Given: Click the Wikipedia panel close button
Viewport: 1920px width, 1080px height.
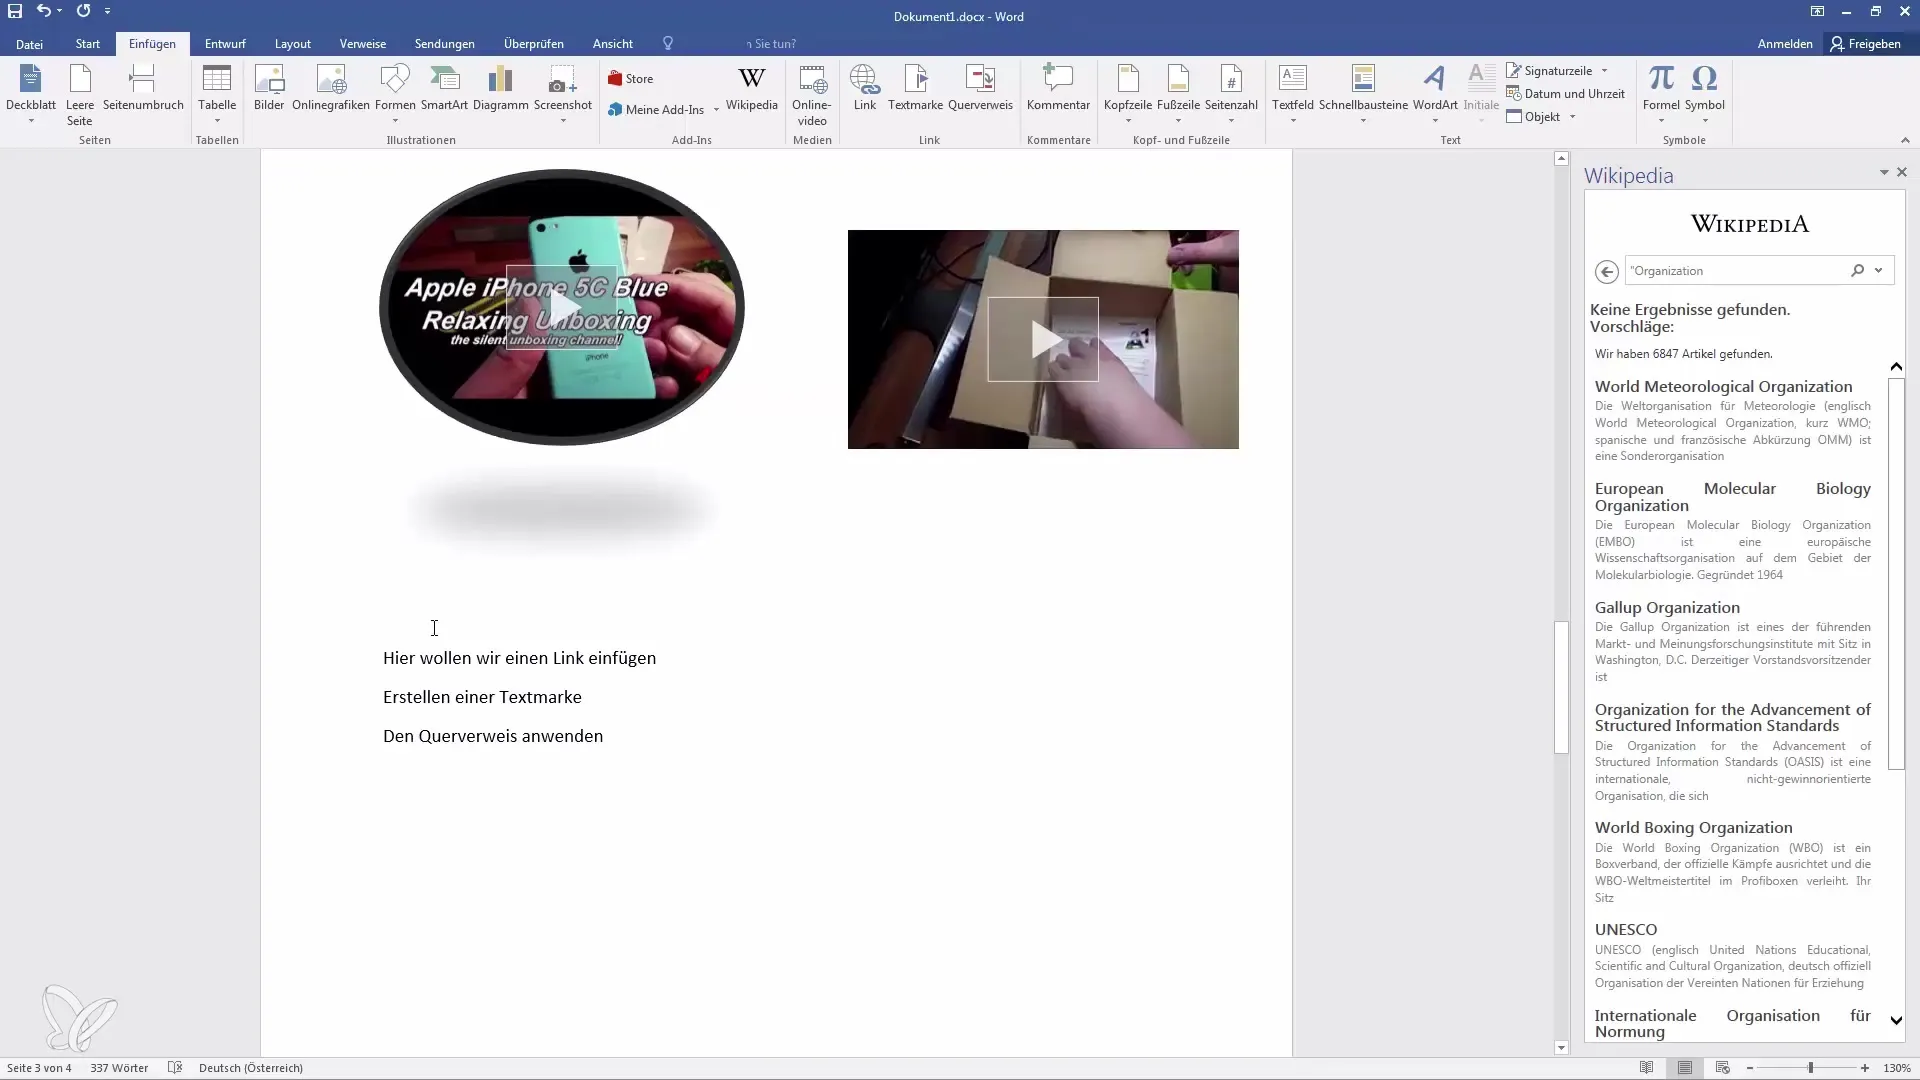Looking at the screenshot, I should pos(1902,173).
